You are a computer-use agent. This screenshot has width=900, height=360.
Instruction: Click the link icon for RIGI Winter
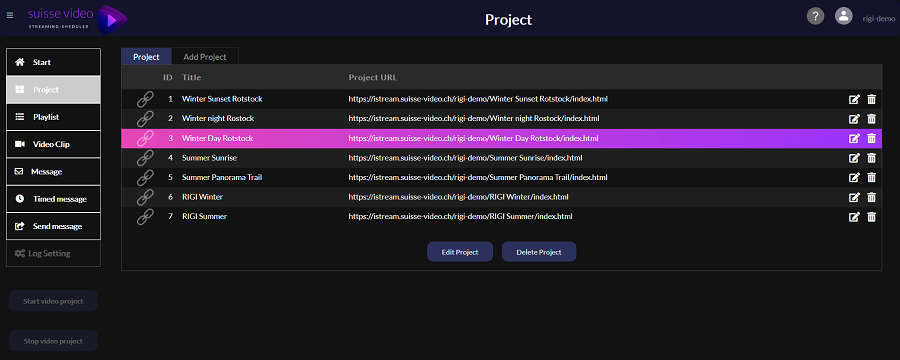point(145,197)
